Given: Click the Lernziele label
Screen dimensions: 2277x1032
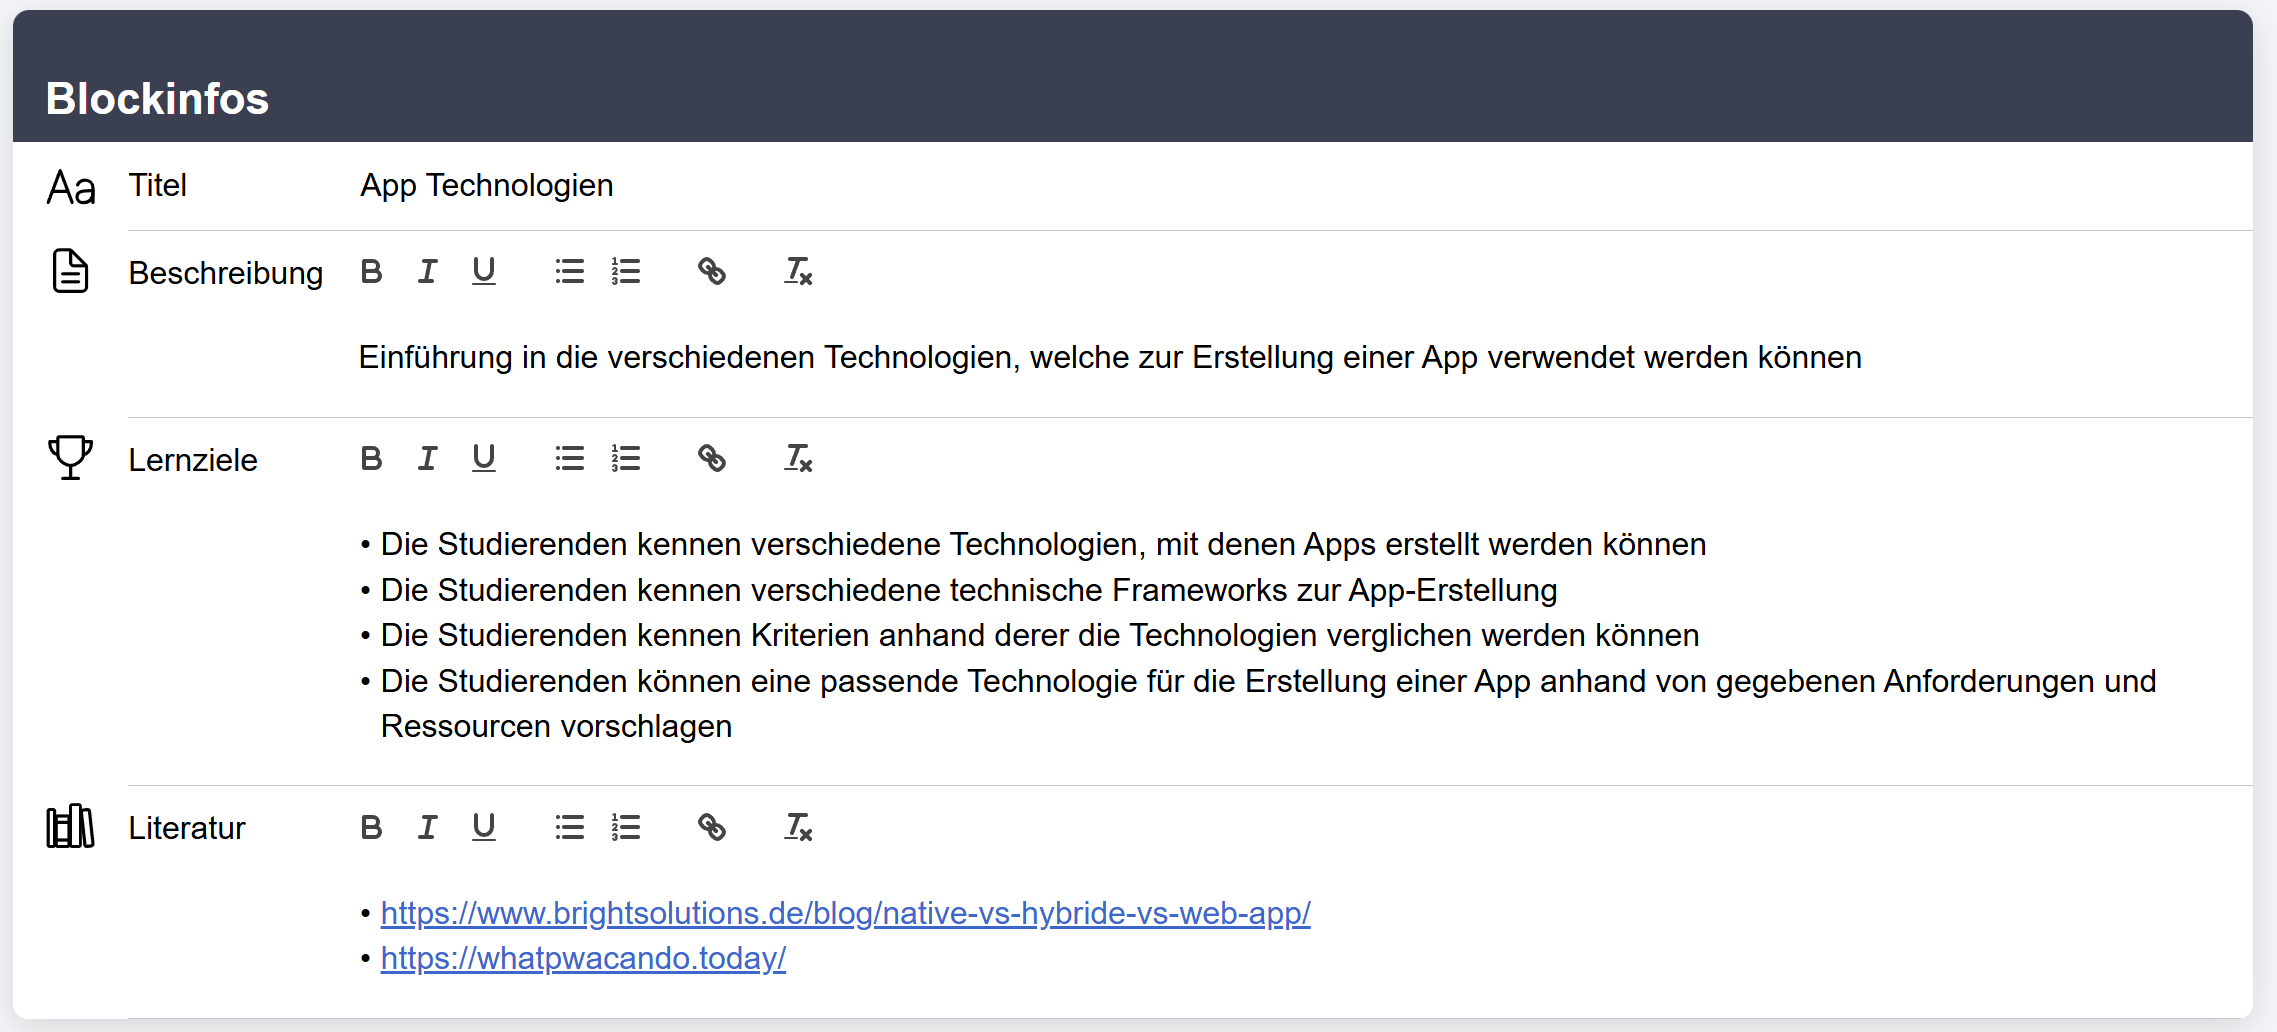Looking at the screenshot, I should coord(193,460).
